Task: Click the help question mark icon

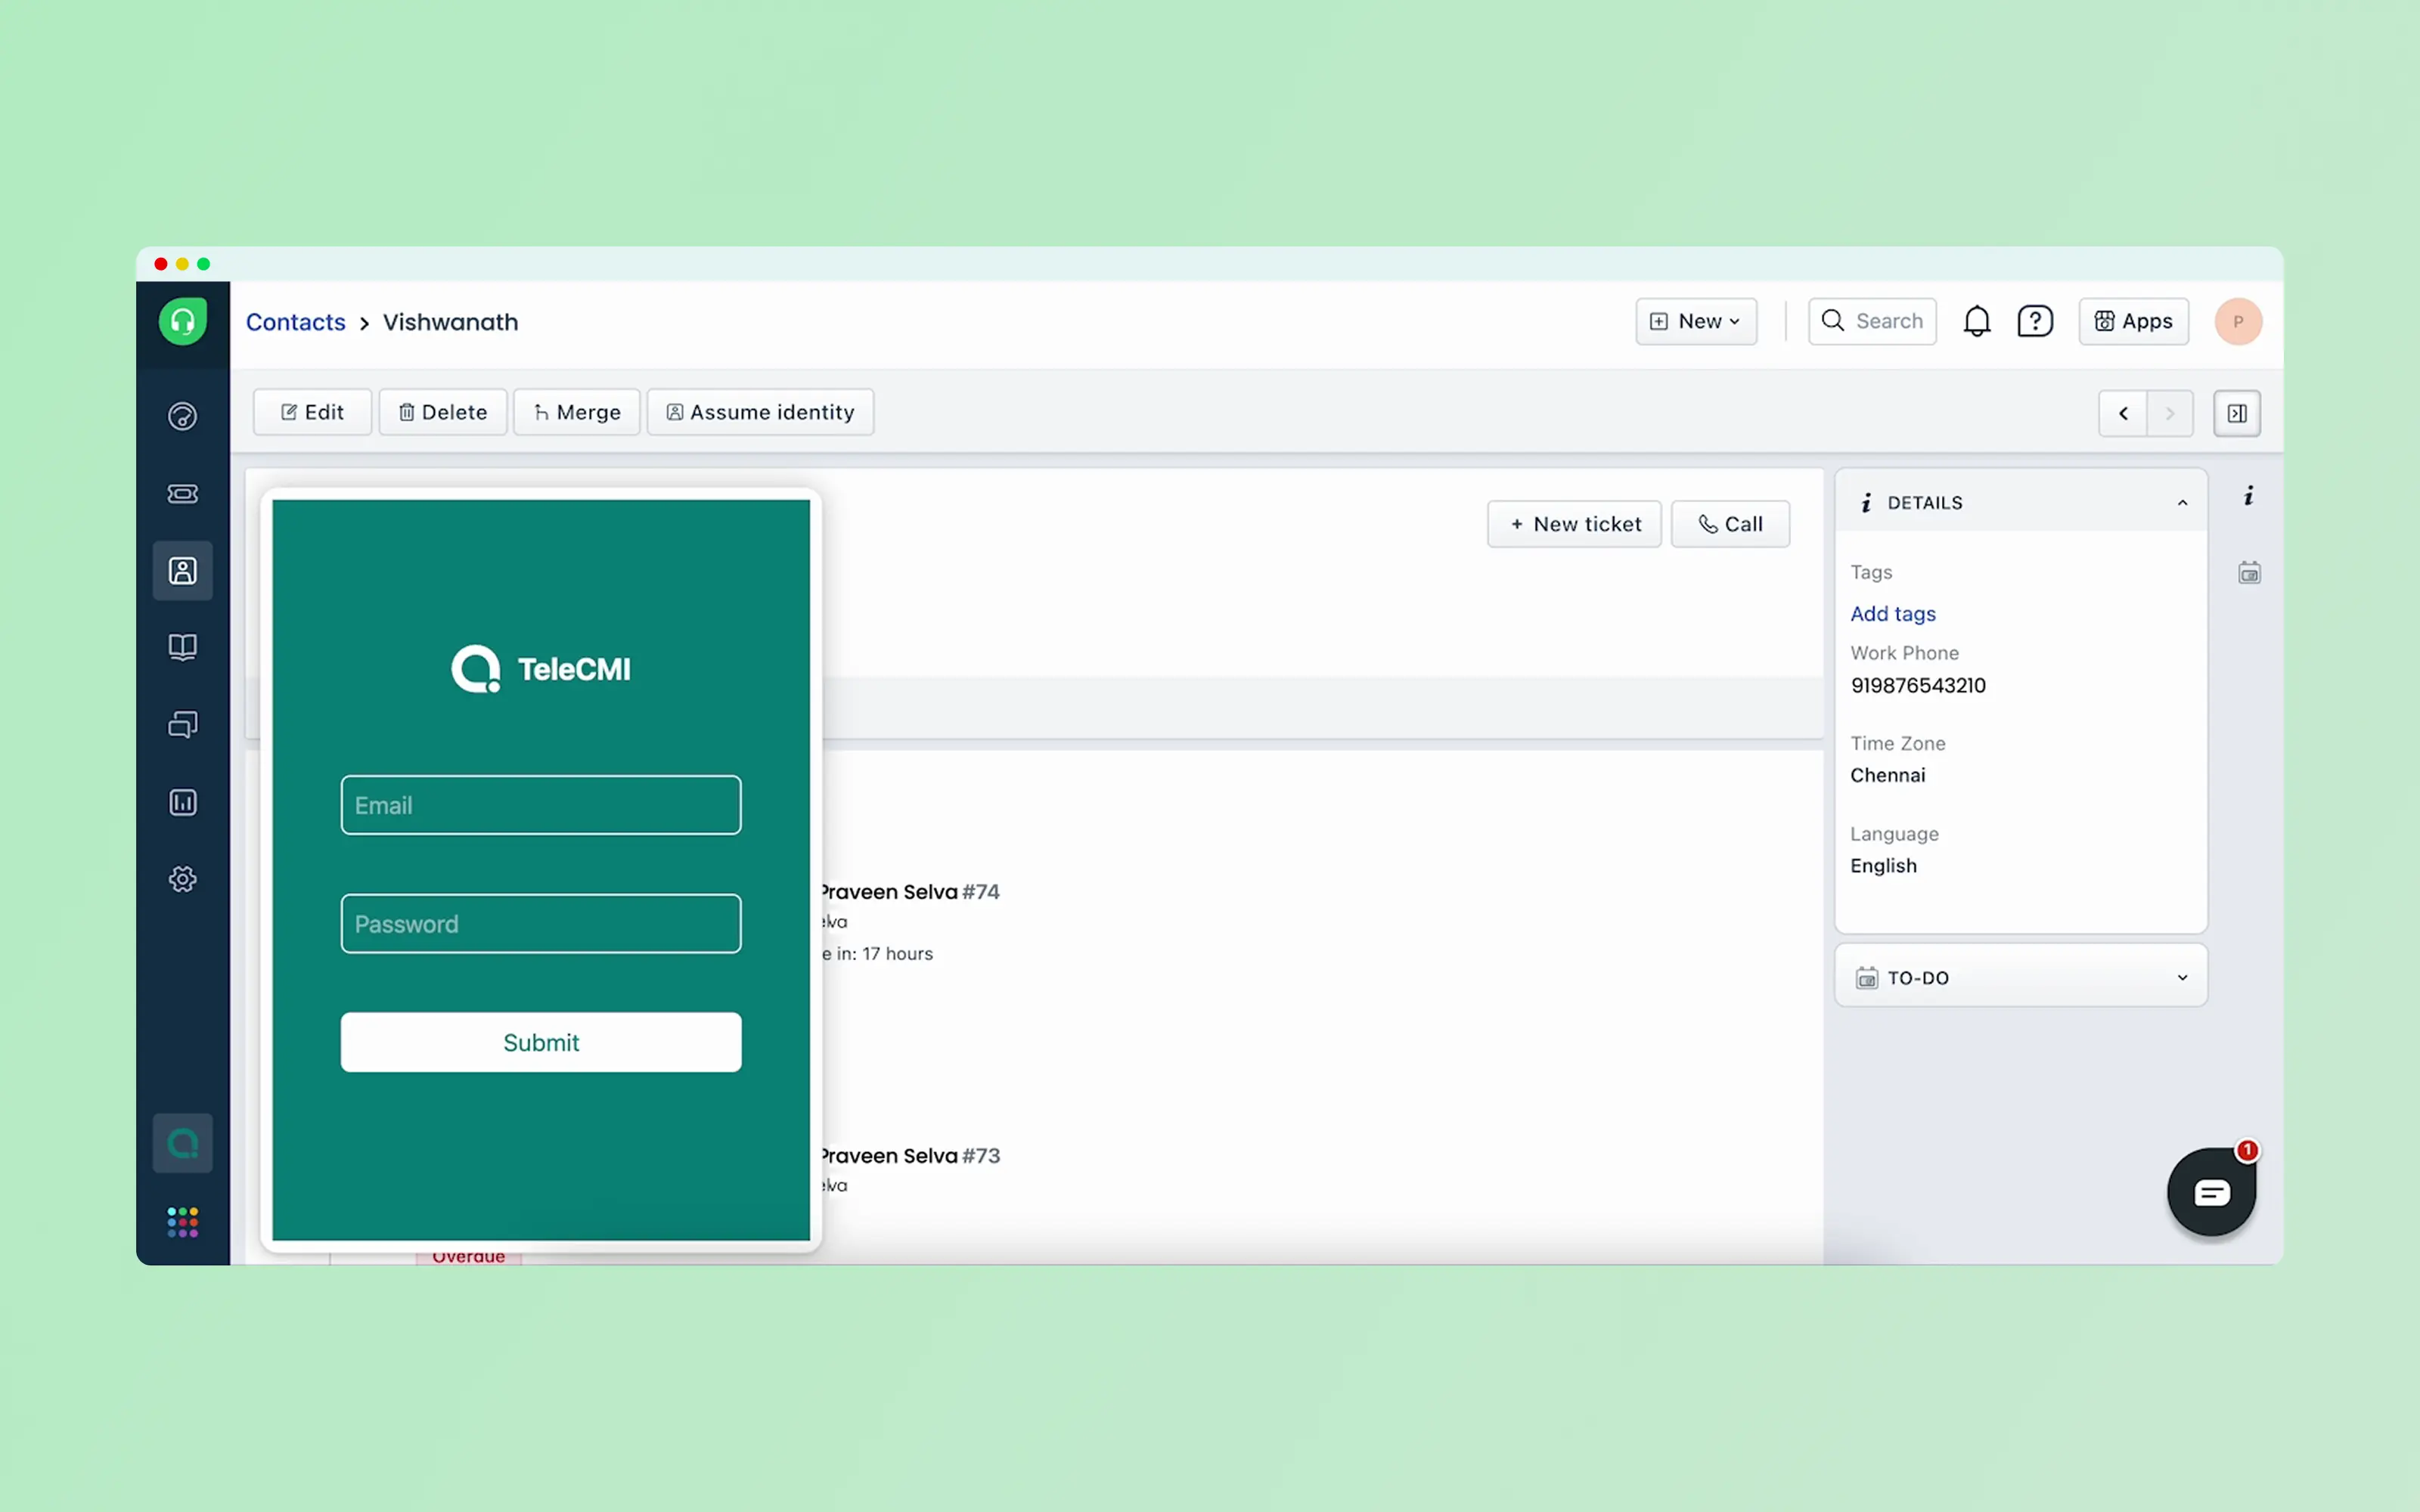Action: click(x=2034, y=321)
